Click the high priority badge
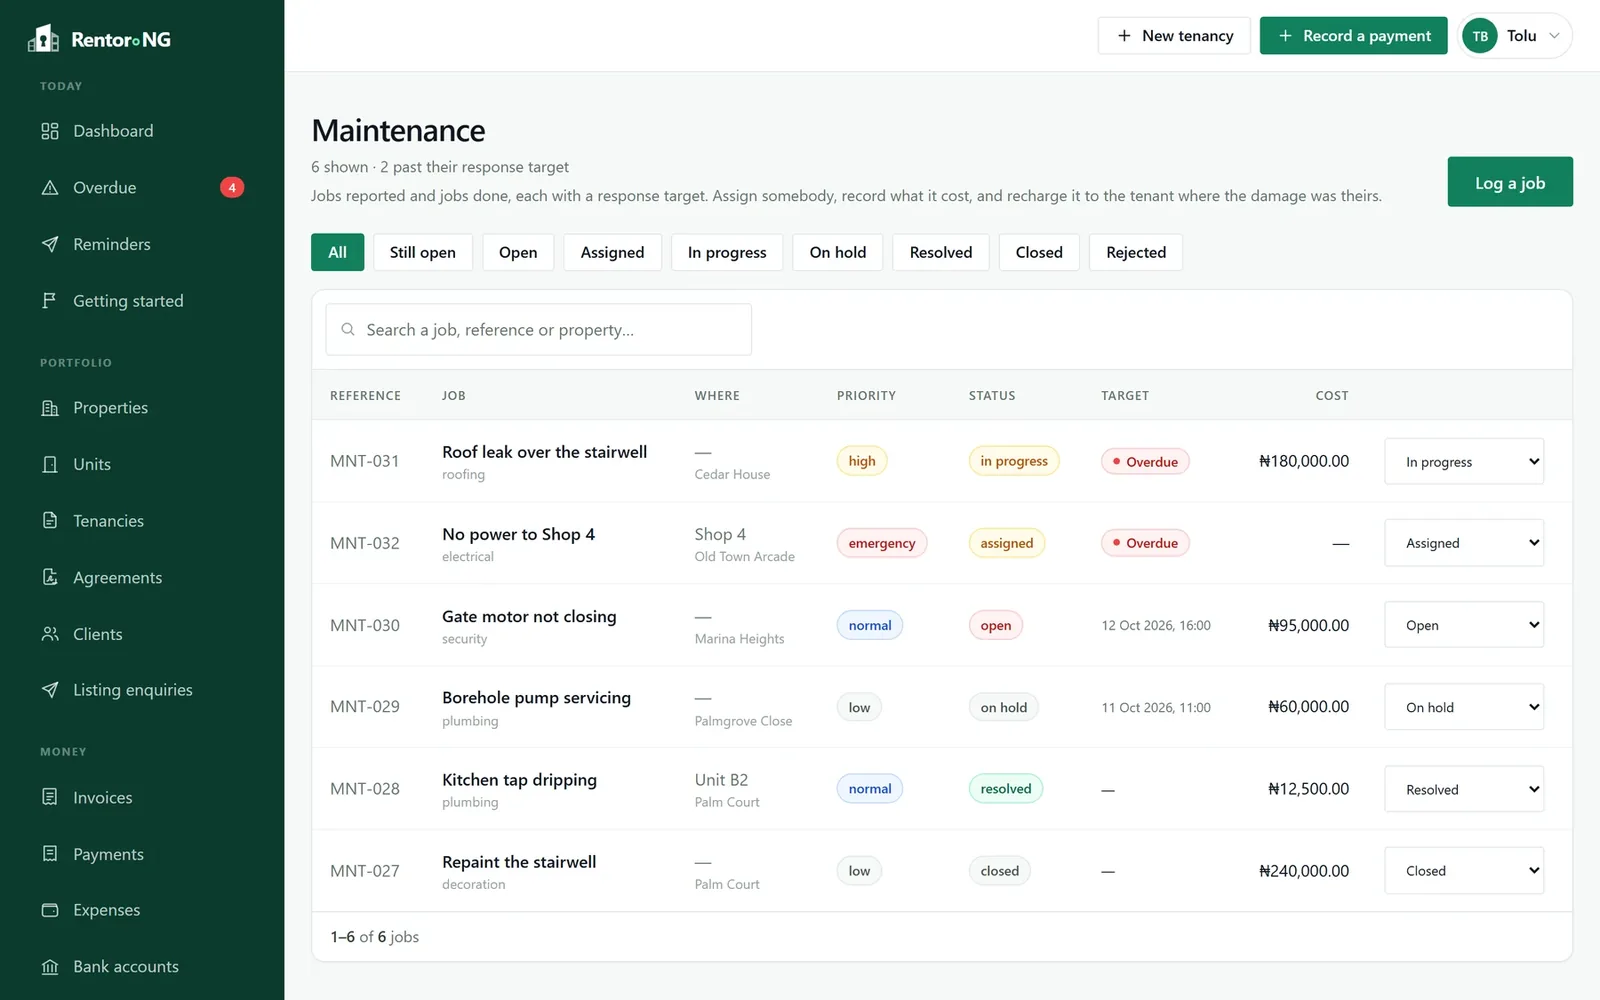This screenshot has height=1000, width=1600. pos(862,461)
